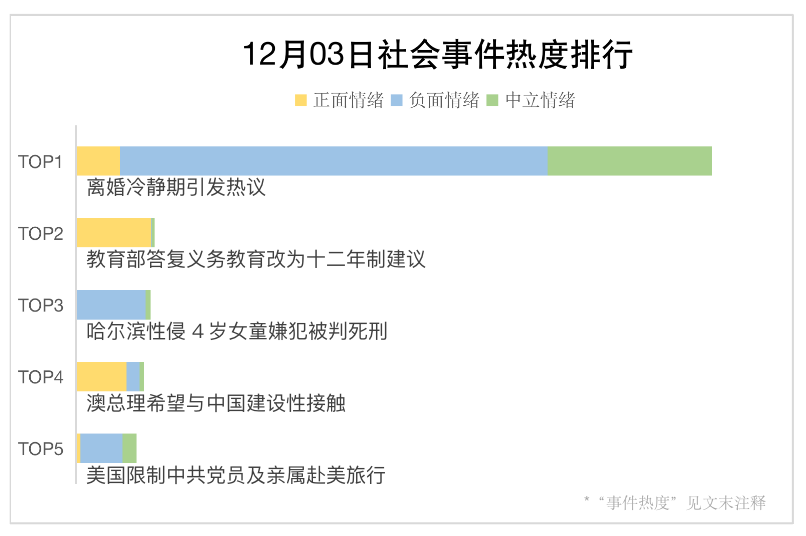This screenshot has width=806, height=536.
Task: Click the green 中立情绪 legend swatch
Action: coord(492,100)
